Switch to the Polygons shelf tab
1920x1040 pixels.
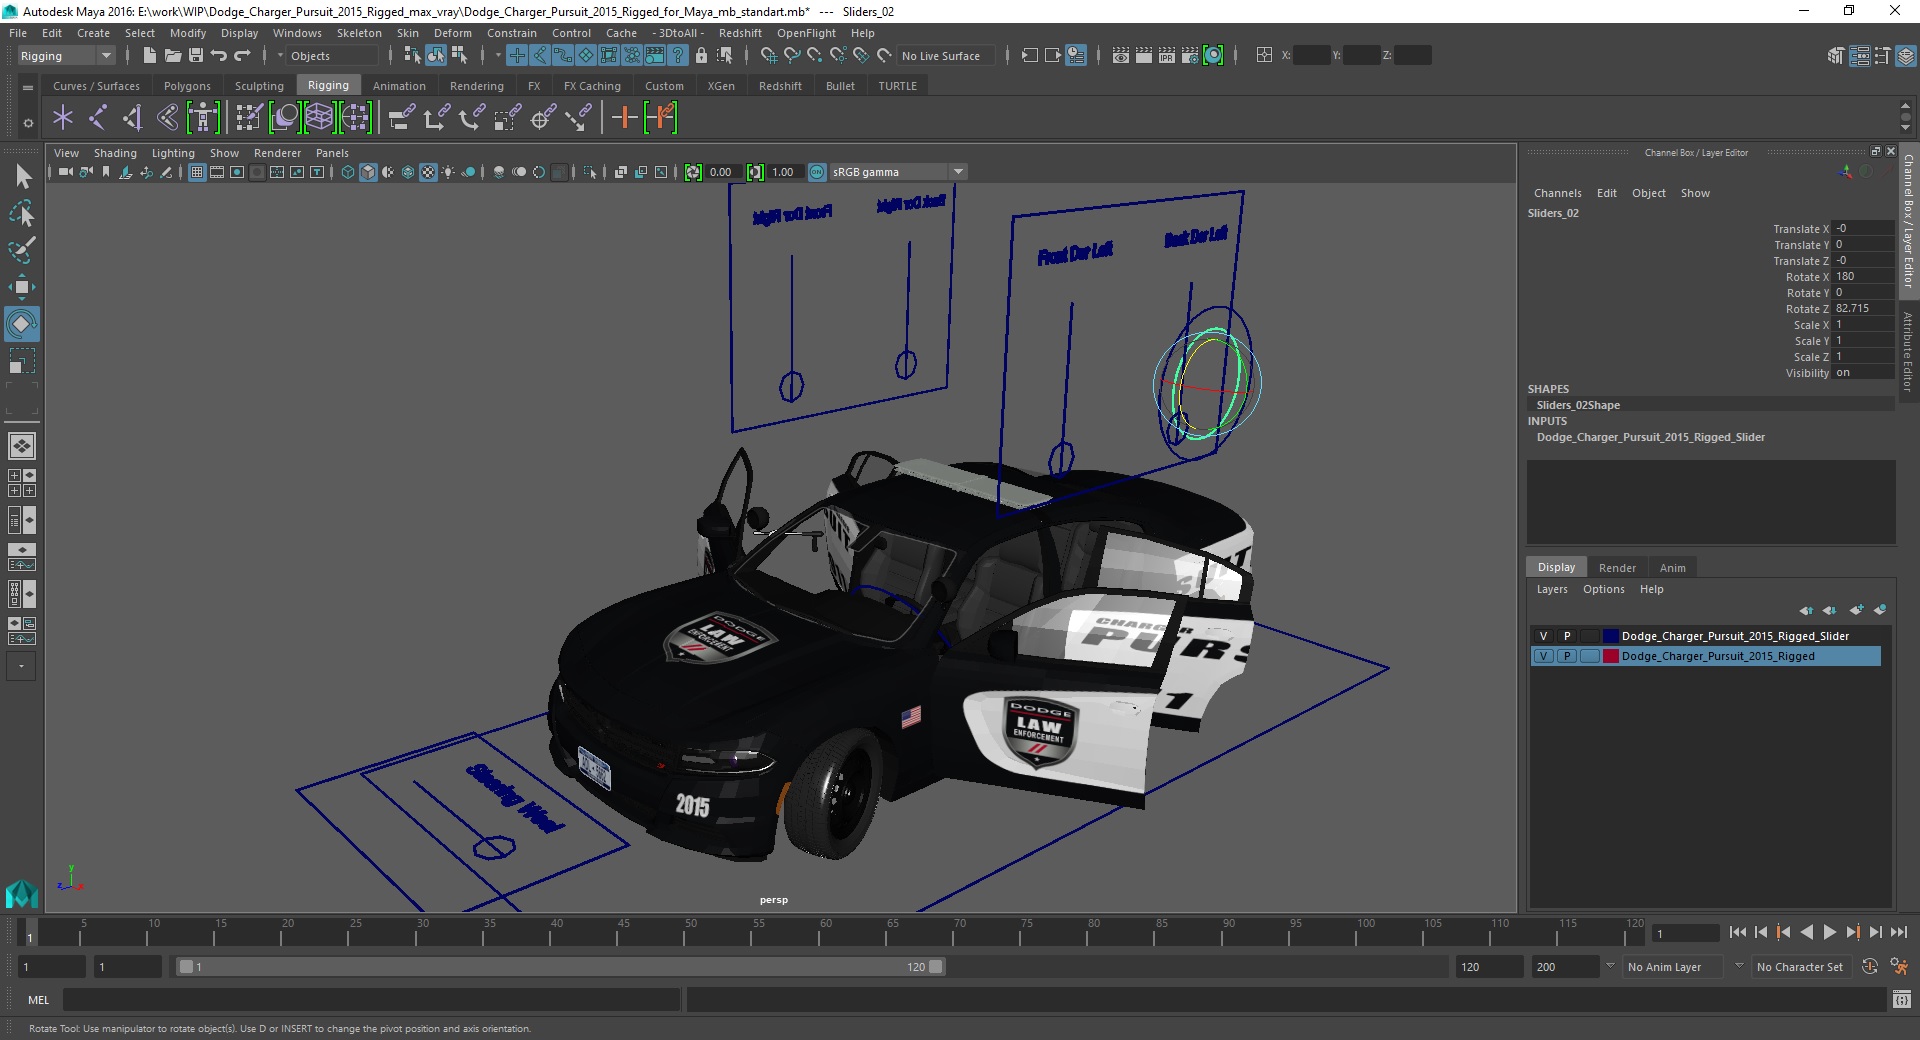pyautogui.click(x=187, y=86)
